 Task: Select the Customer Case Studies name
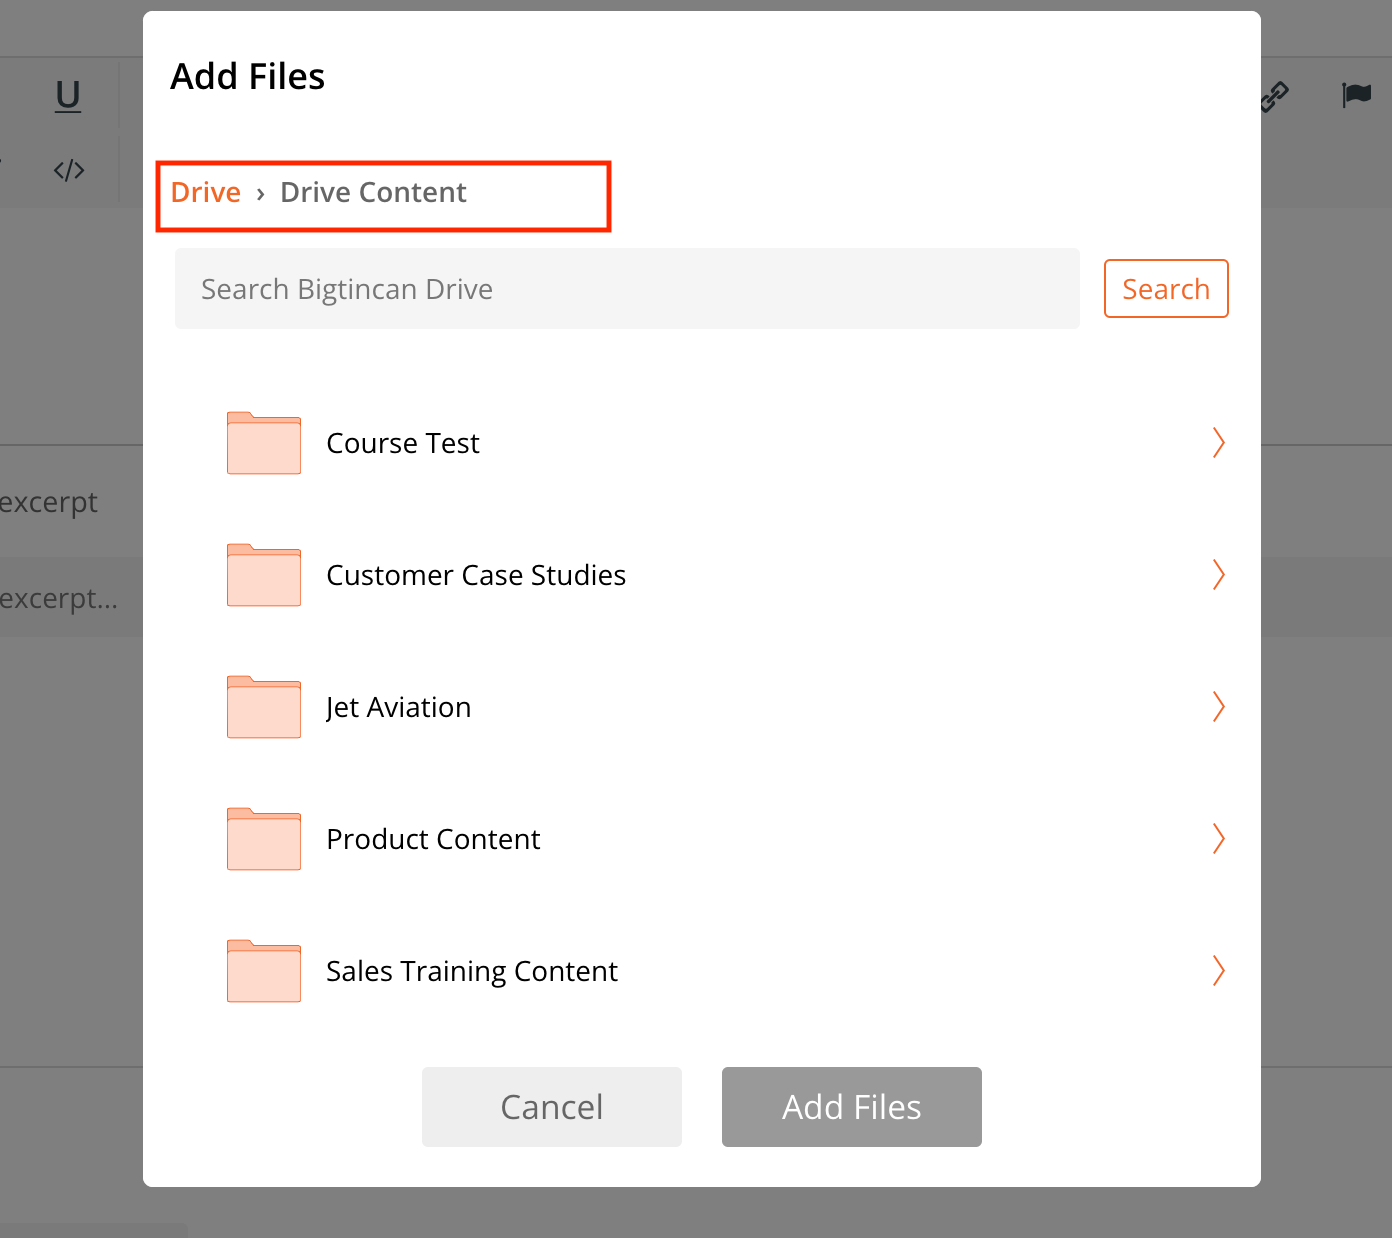tap(476, 575)
